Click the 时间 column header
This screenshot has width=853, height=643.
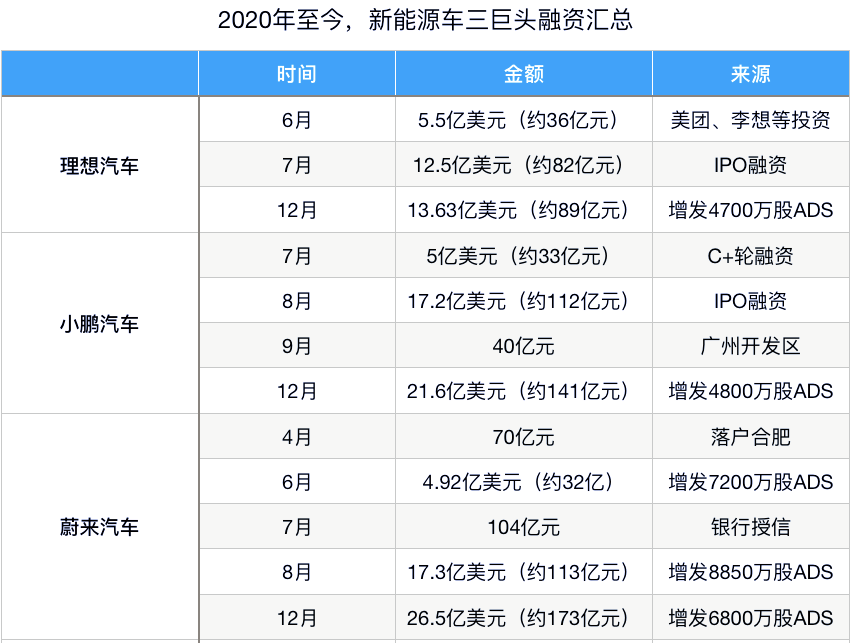coord(297,75)
